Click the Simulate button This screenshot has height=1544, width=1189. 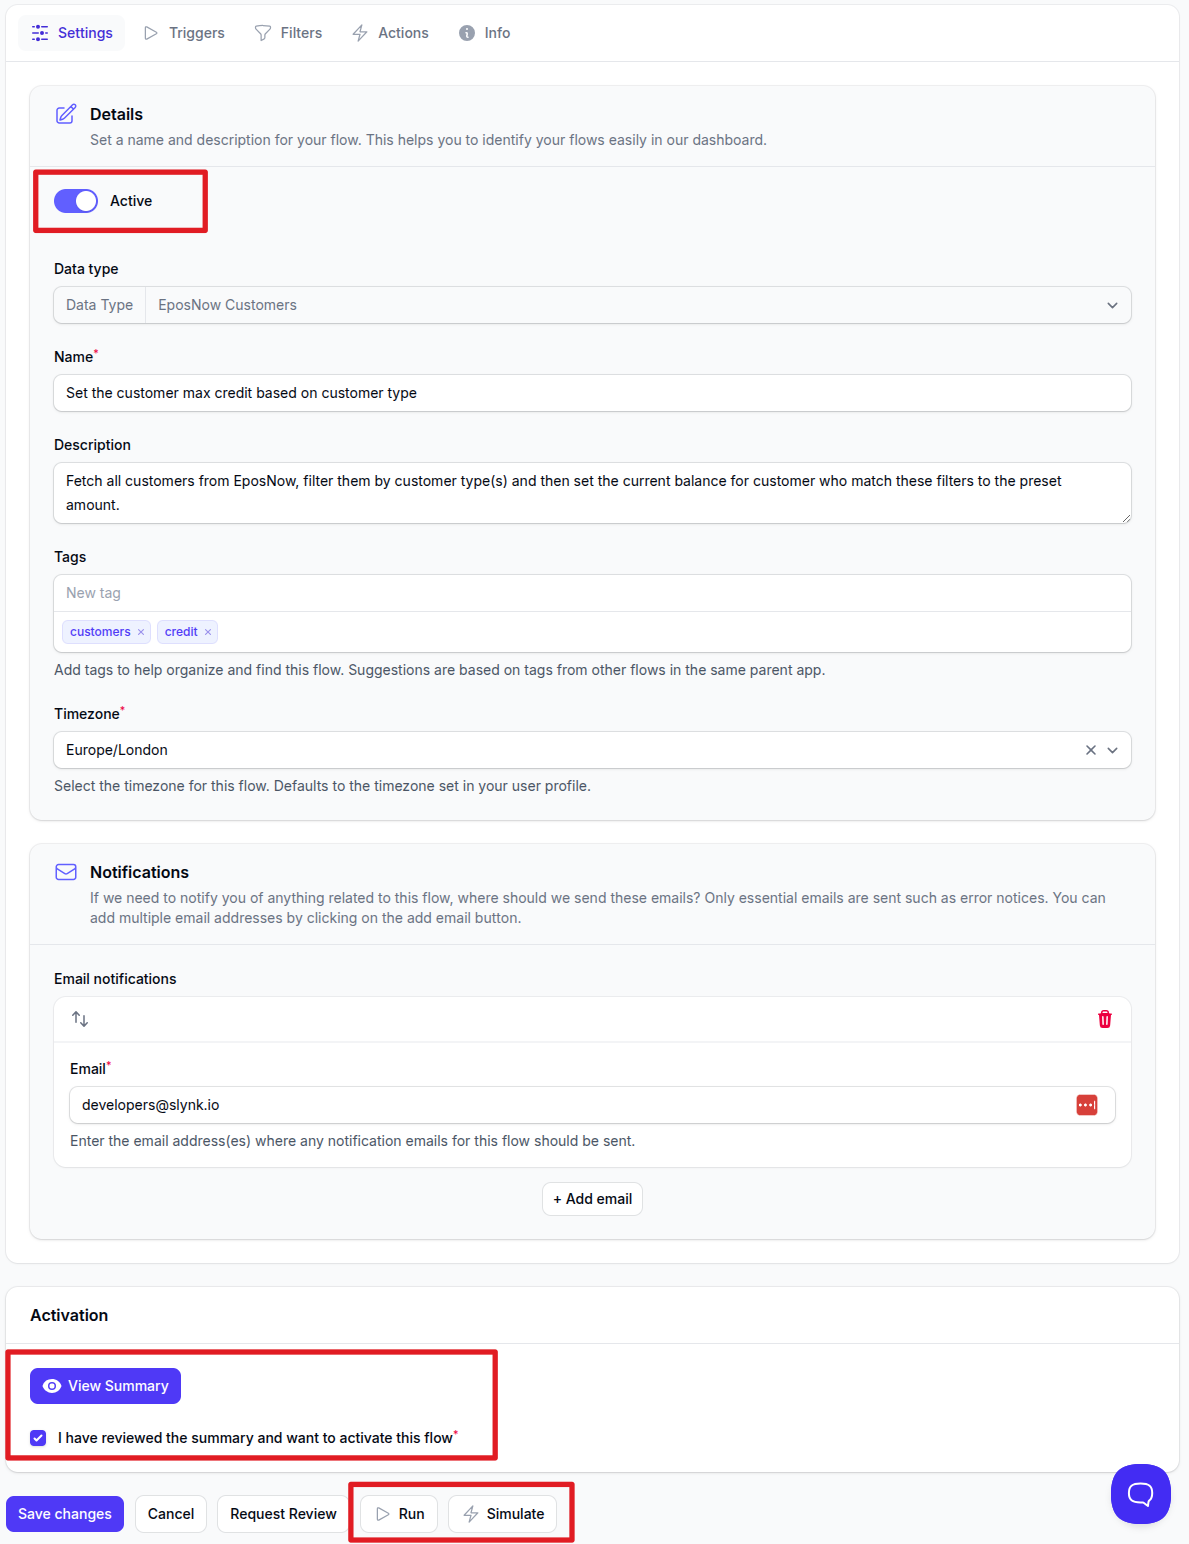click(503, 1514)
